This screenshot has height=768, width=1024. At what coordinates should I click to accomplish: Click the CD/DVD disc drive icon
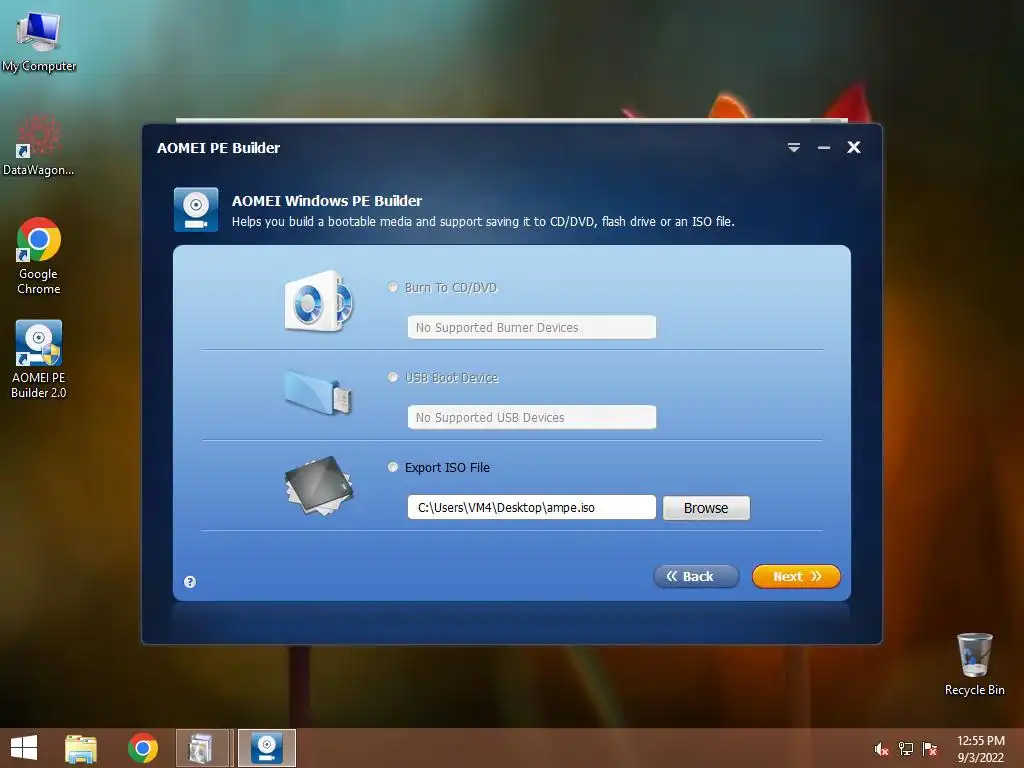pos(319,301)
